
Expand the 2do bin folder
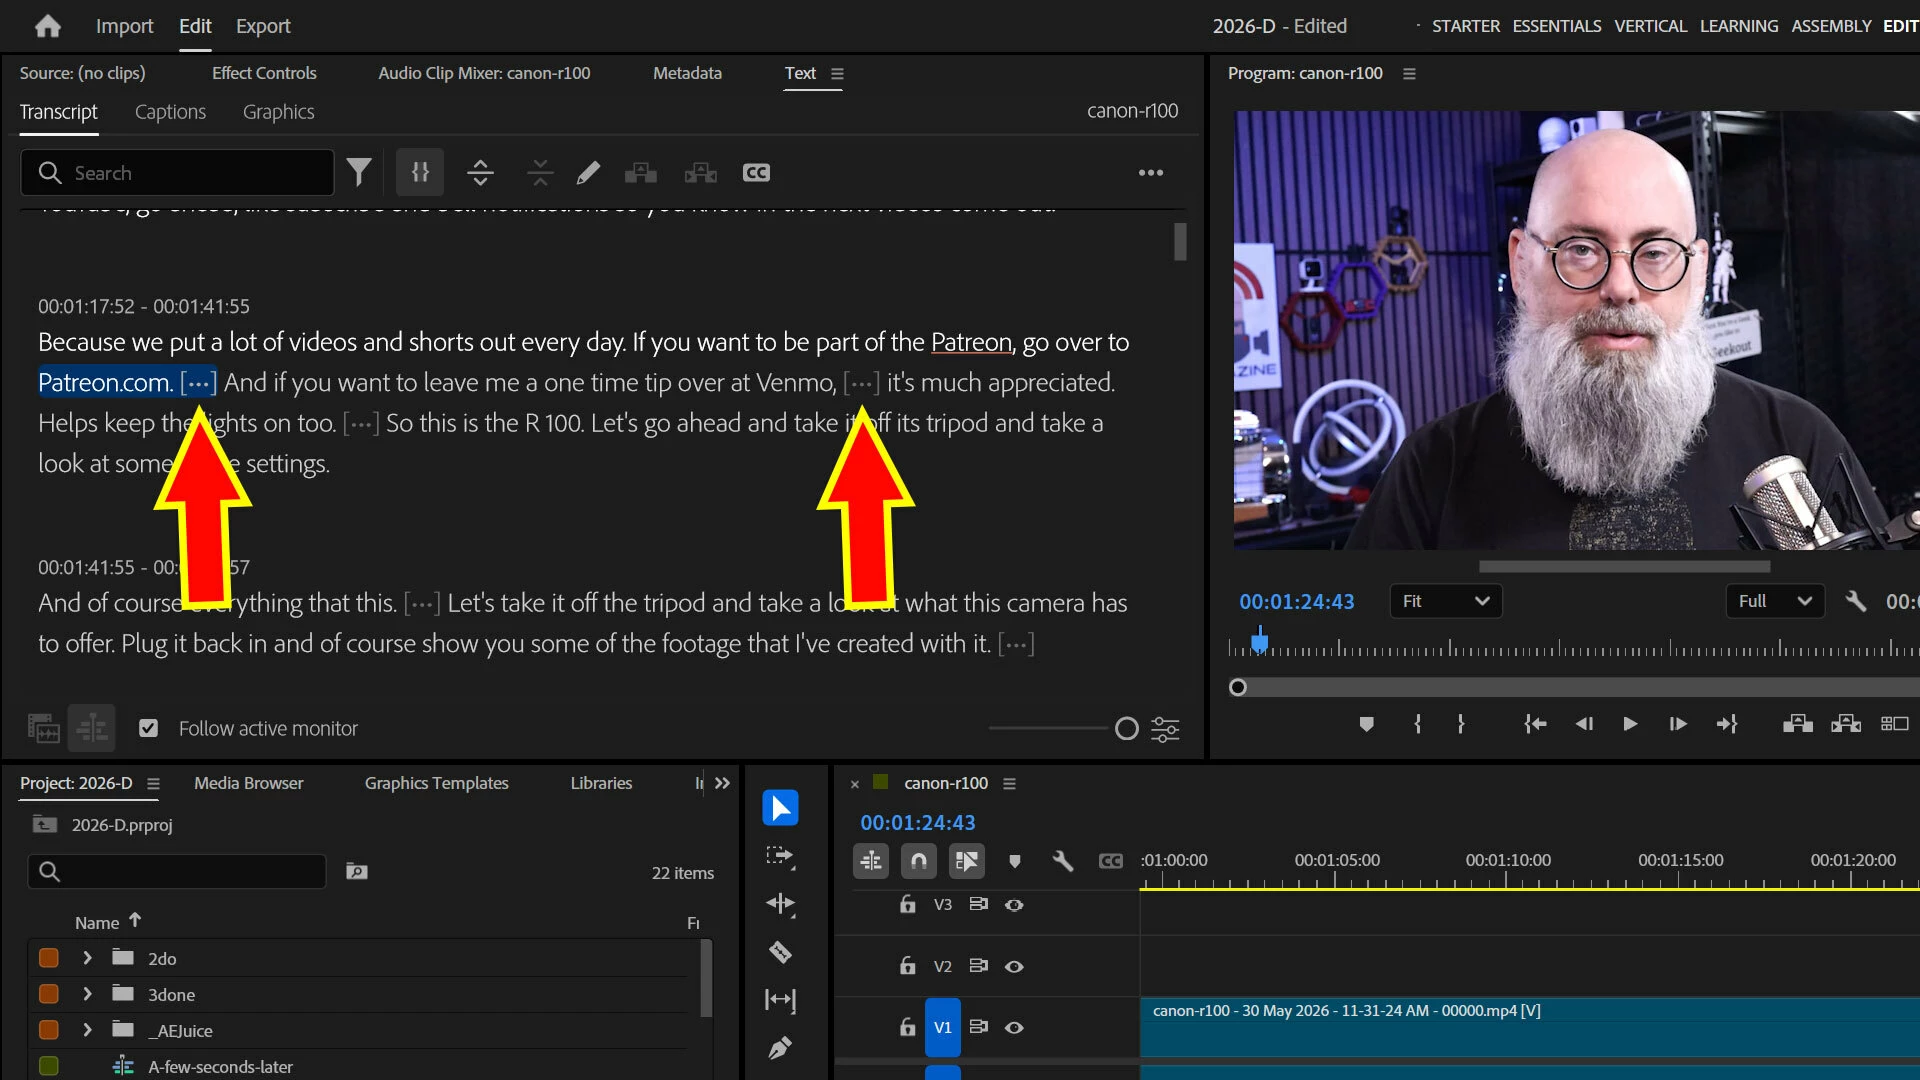tap(88, 958)
